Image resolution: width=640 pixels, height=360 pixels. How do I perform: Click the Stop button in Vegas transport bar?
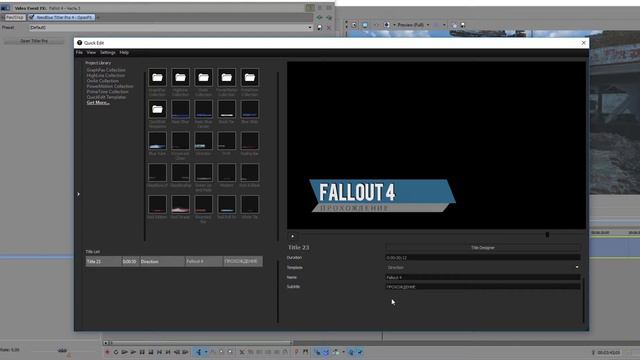(x=151, y=352)
